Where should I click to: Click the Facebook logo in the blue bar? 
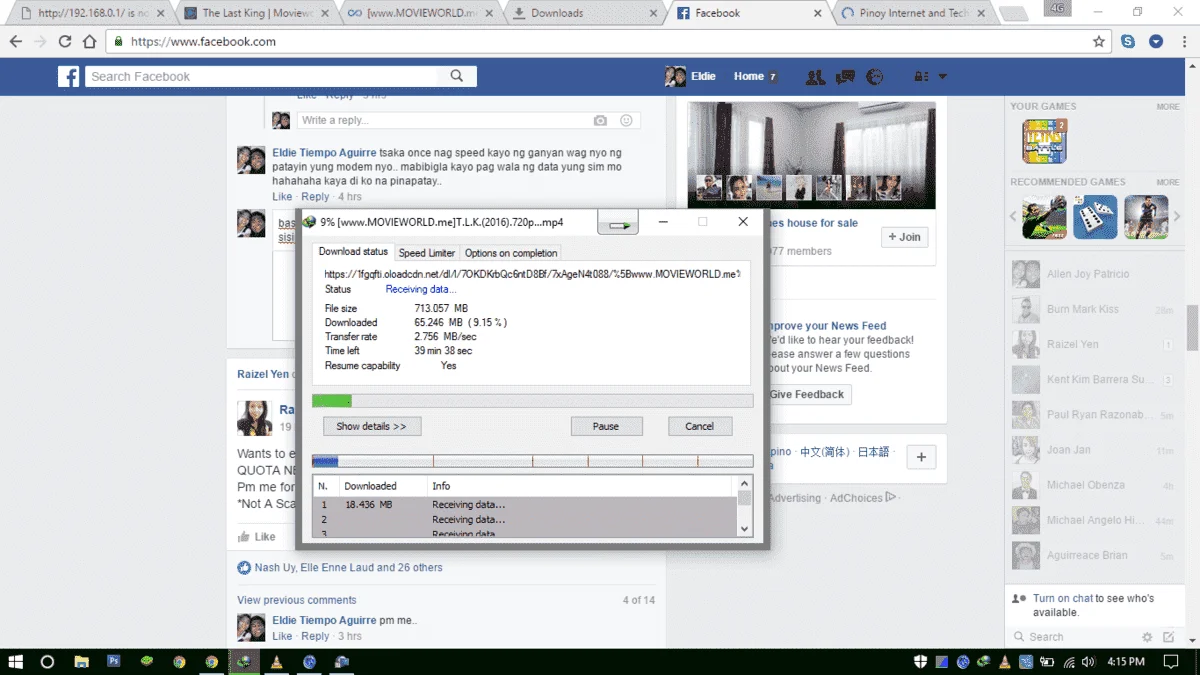[x=68, y=76]
